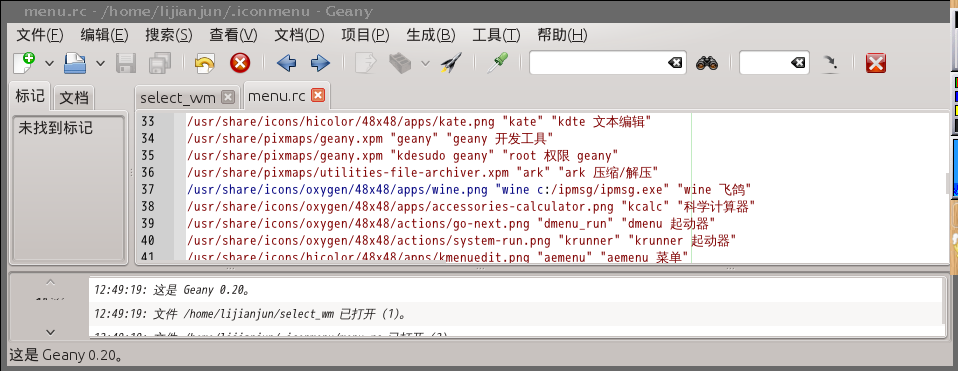Expand the New file template dropdown arrow
958x371 pixels.
(49, 64)
